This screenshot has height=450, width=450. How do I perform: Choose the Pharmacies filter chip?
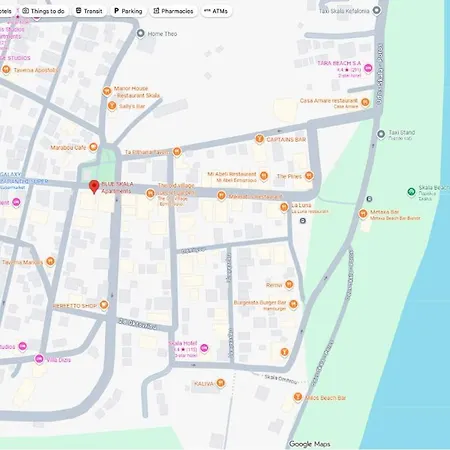(x=173, y=11)
